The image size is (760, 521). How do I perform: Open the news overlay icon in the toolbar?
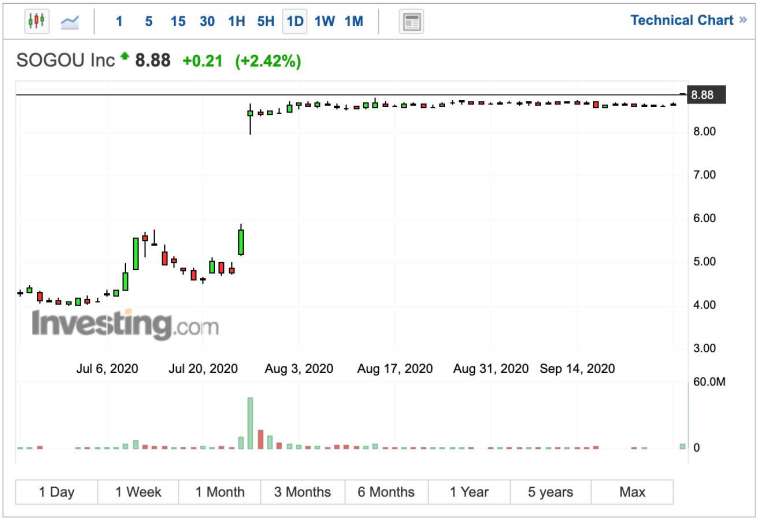point(412,22)
